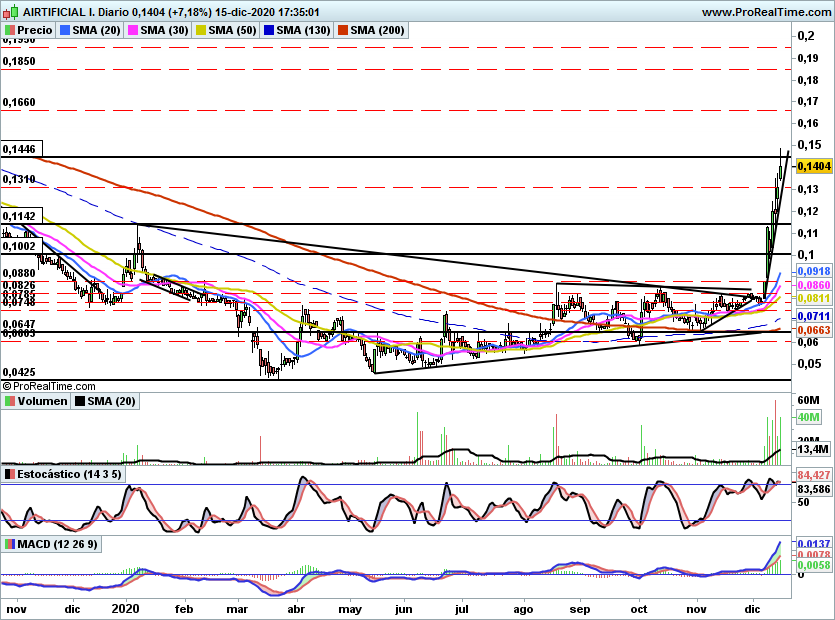Click the 0,1660 level label
The image size is (835, 620).
coord(19,102)
